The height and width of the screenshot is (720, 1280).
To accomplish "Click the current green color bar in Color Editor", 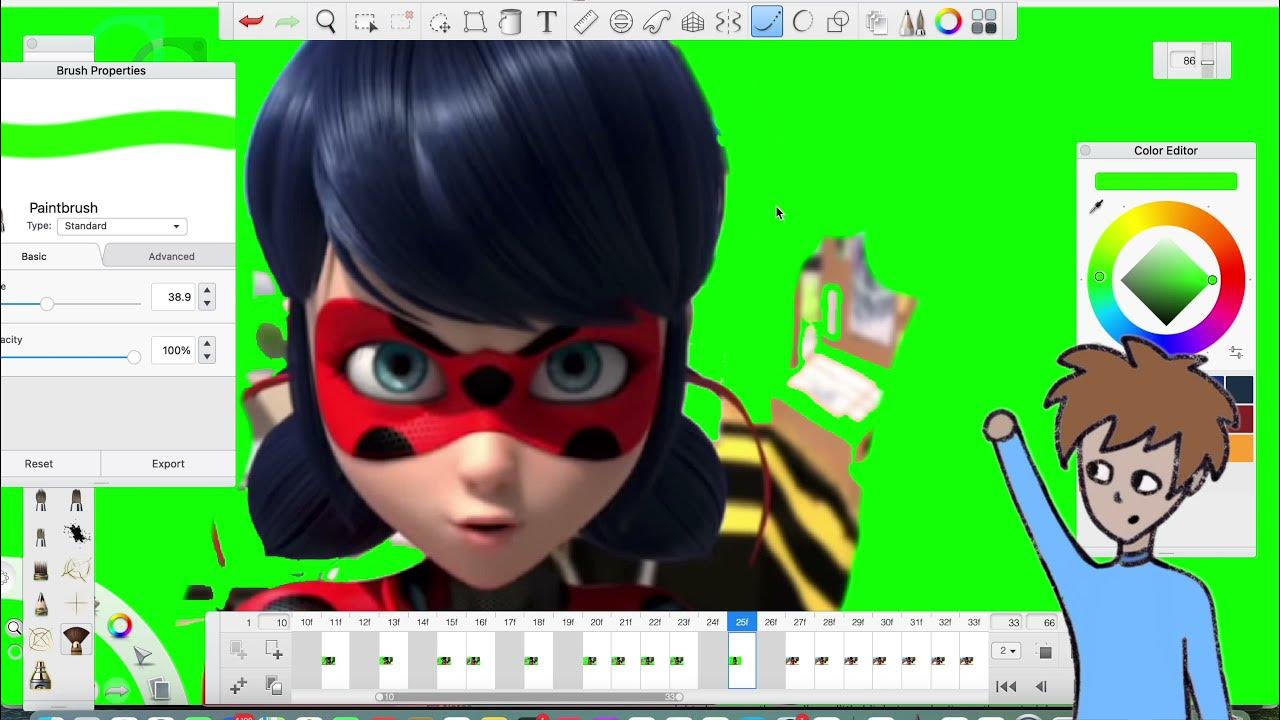I will [1166, 181].
